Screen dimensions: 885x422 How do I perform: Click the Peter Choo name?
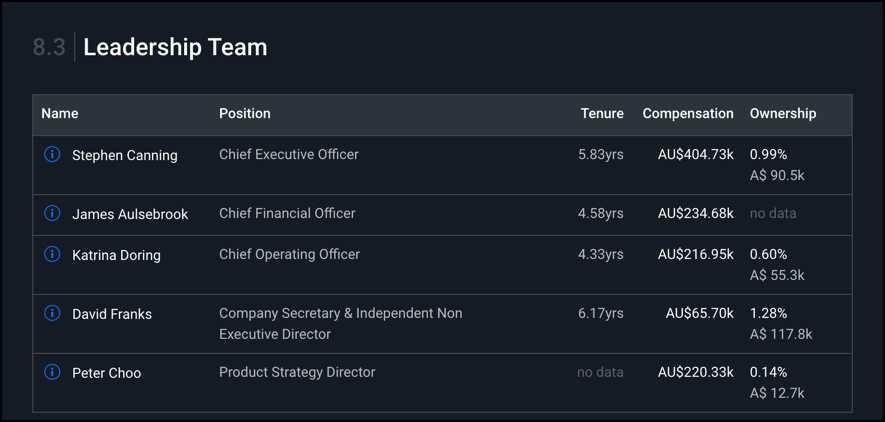click(107, 373)
